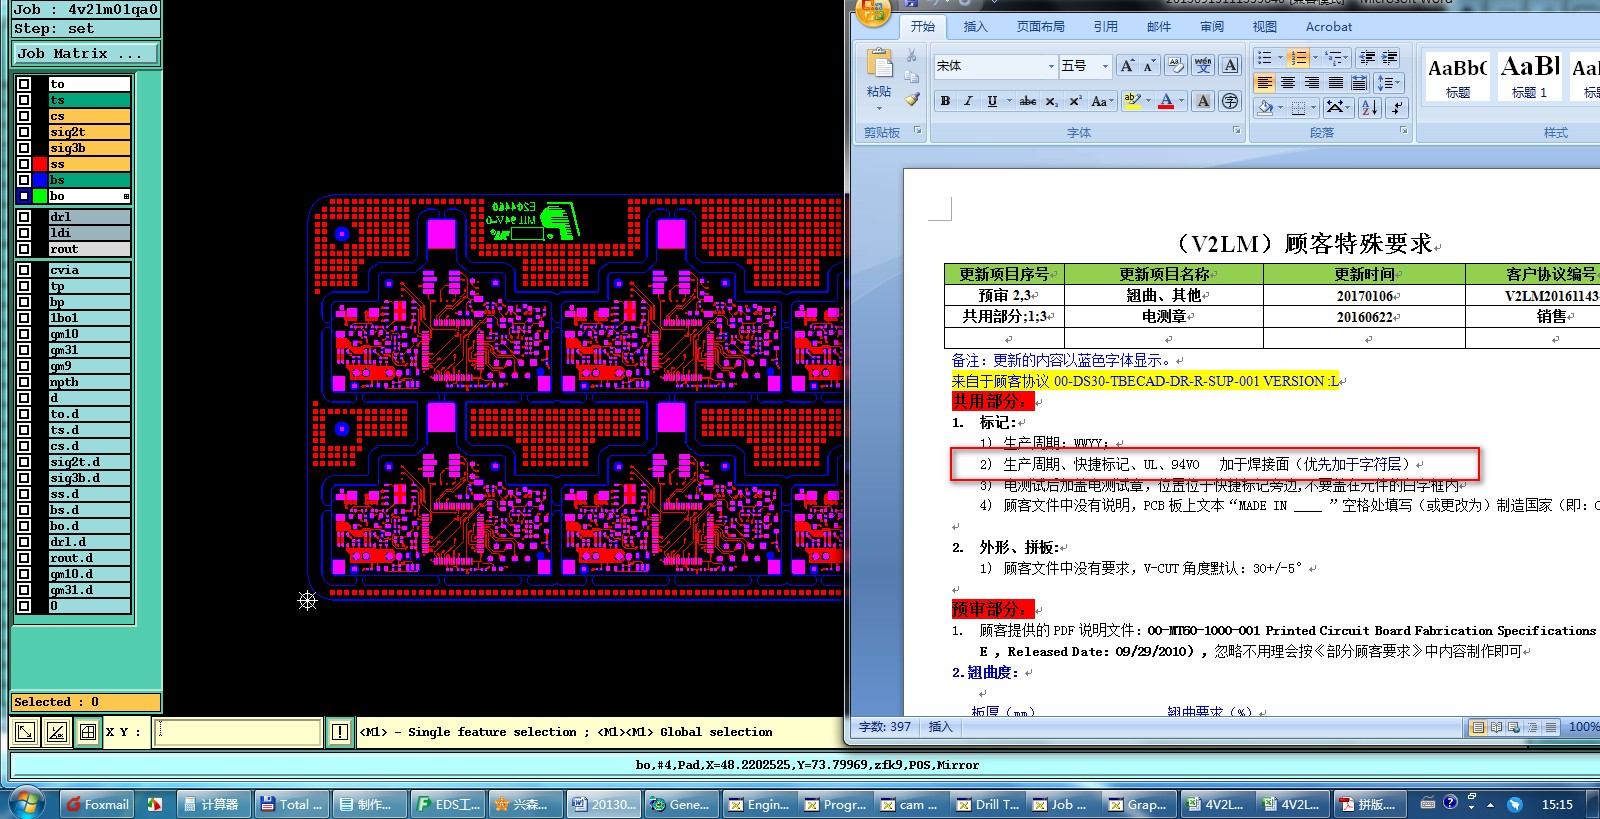Toggle display checkbox for layer drl
This screenshot has width=1600, height=819.
[x=24, y=217]
